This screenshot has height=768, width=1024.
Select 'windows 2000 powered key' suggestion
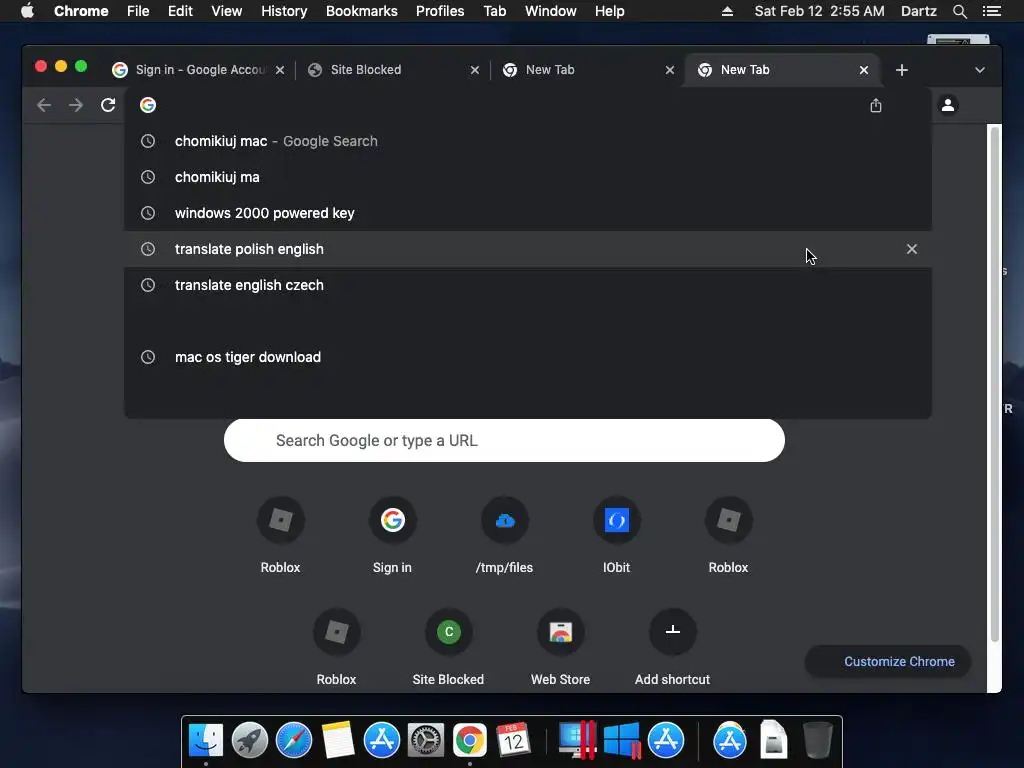[528, 213]
